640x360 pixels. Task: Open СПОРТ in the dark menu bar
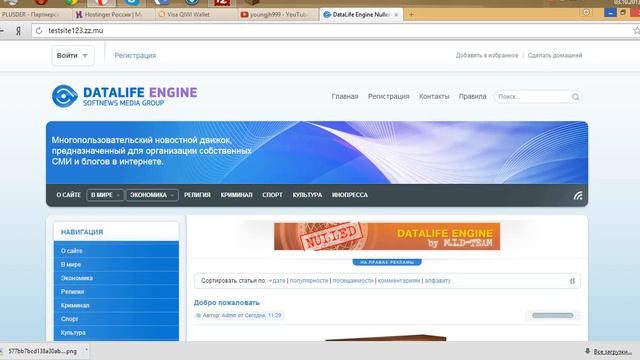(272, 195)
